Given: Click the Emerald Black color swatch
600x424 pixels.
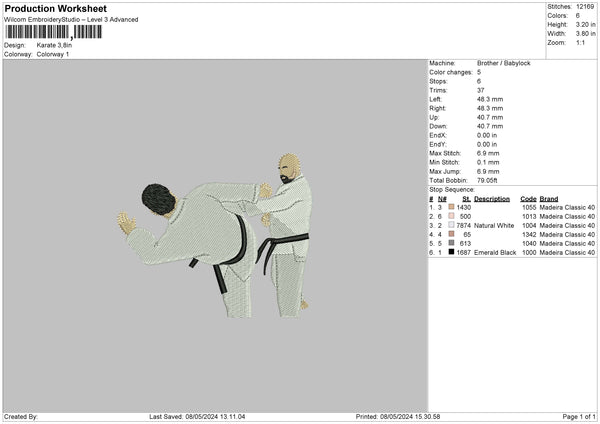Looking at the screenshot, I should coord(451,252).
